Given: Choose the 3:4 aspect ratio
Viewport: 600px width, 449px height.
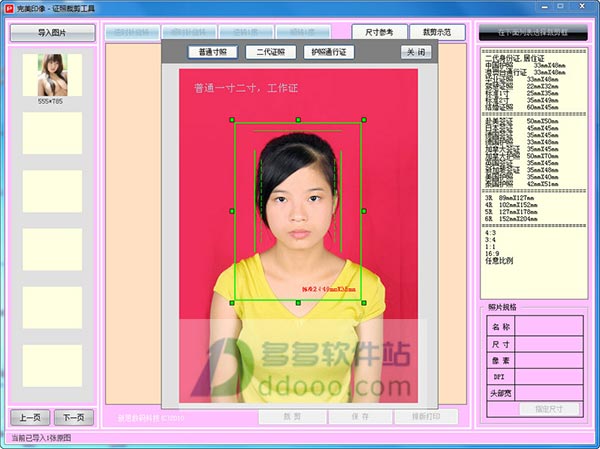Looking at the screenshot, I should click(490, 240).
